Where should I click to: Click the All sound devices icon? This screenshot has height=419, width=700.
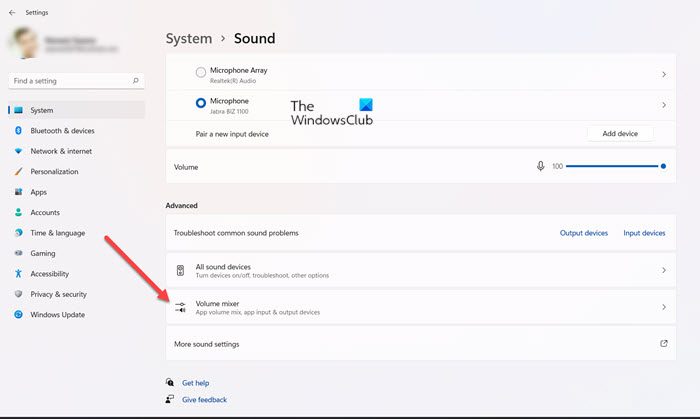pos(180,270)
